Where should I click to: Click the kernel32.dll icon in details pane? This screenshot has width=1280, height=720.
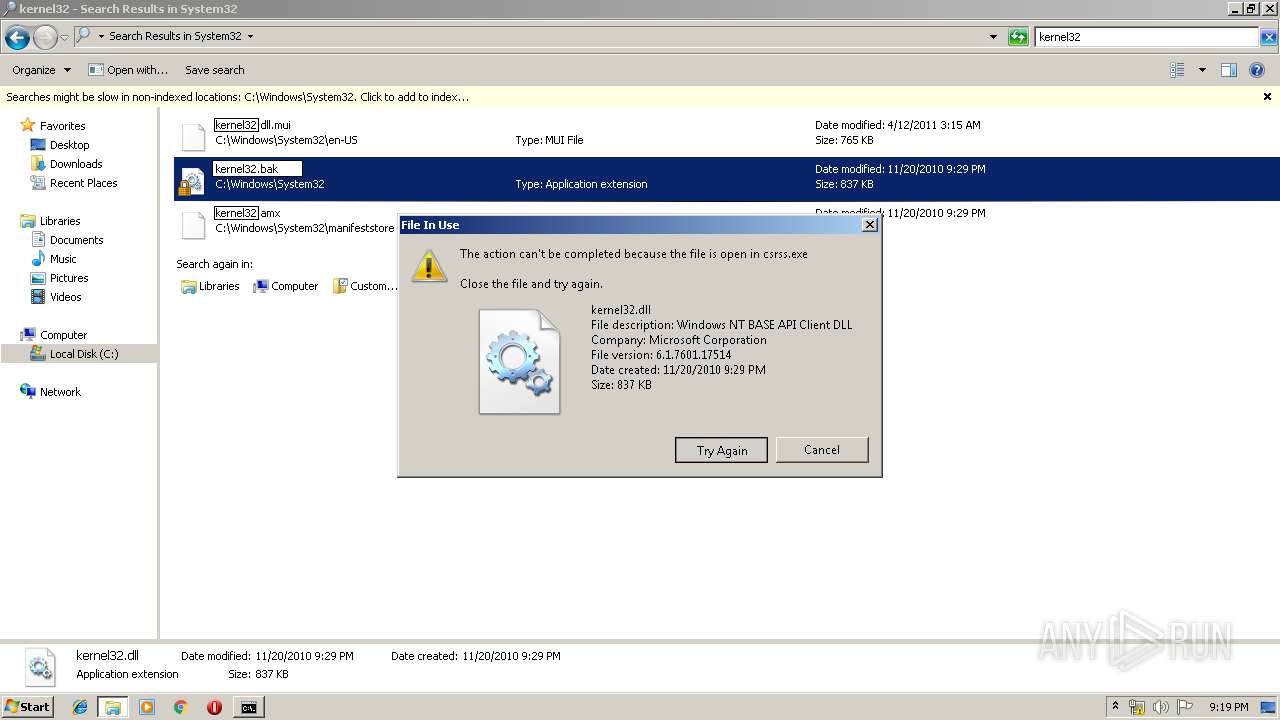[39, 667]
